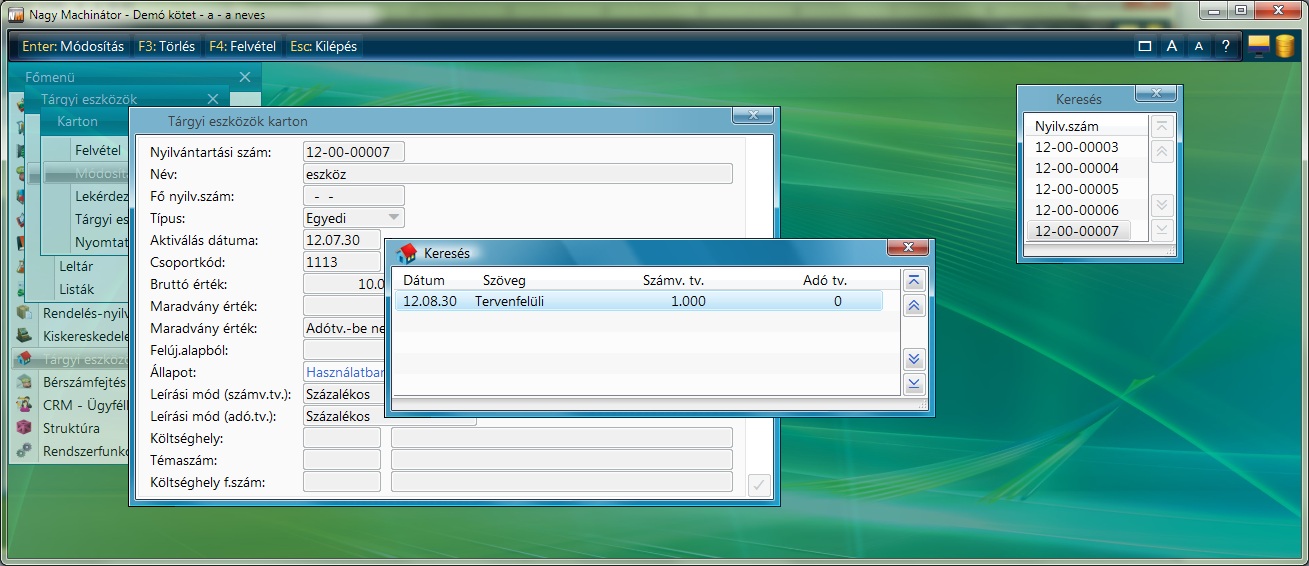Click the Kiskereskedelem cash register icon
1309x566 pixels.
[x=25, y=336]
